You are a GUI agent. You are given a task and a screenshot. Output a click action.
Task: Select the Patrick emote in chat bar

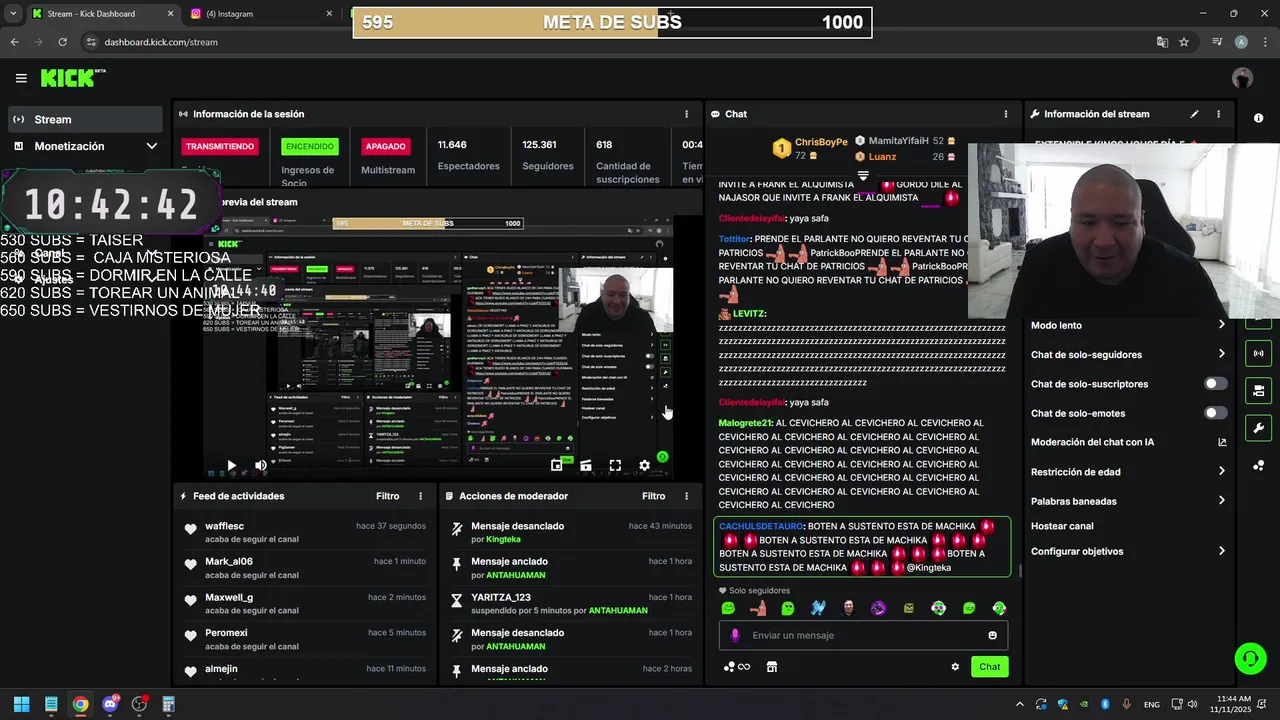click(758, 608)
